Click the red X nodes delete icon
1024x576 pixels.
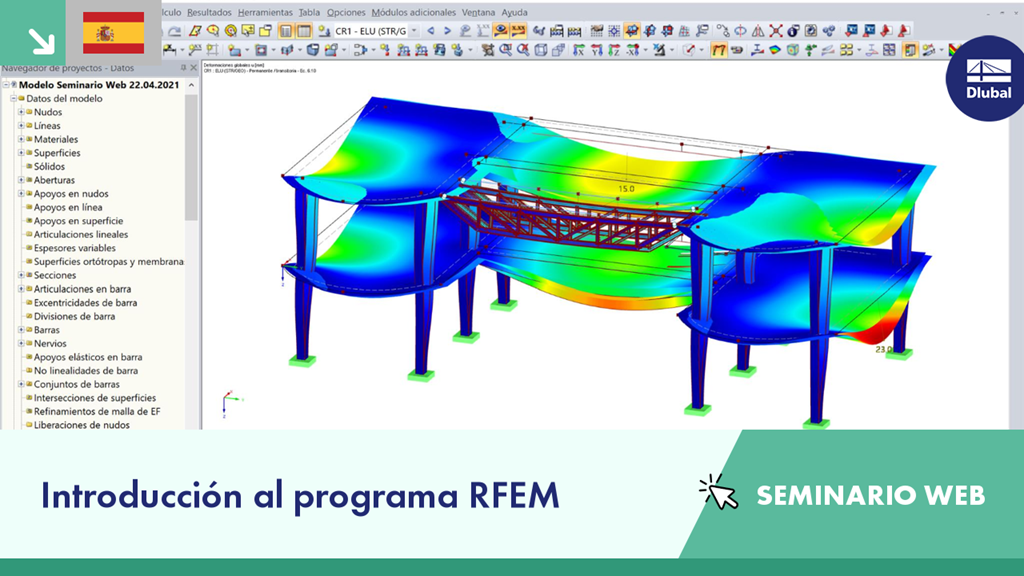tap(775, 31)
